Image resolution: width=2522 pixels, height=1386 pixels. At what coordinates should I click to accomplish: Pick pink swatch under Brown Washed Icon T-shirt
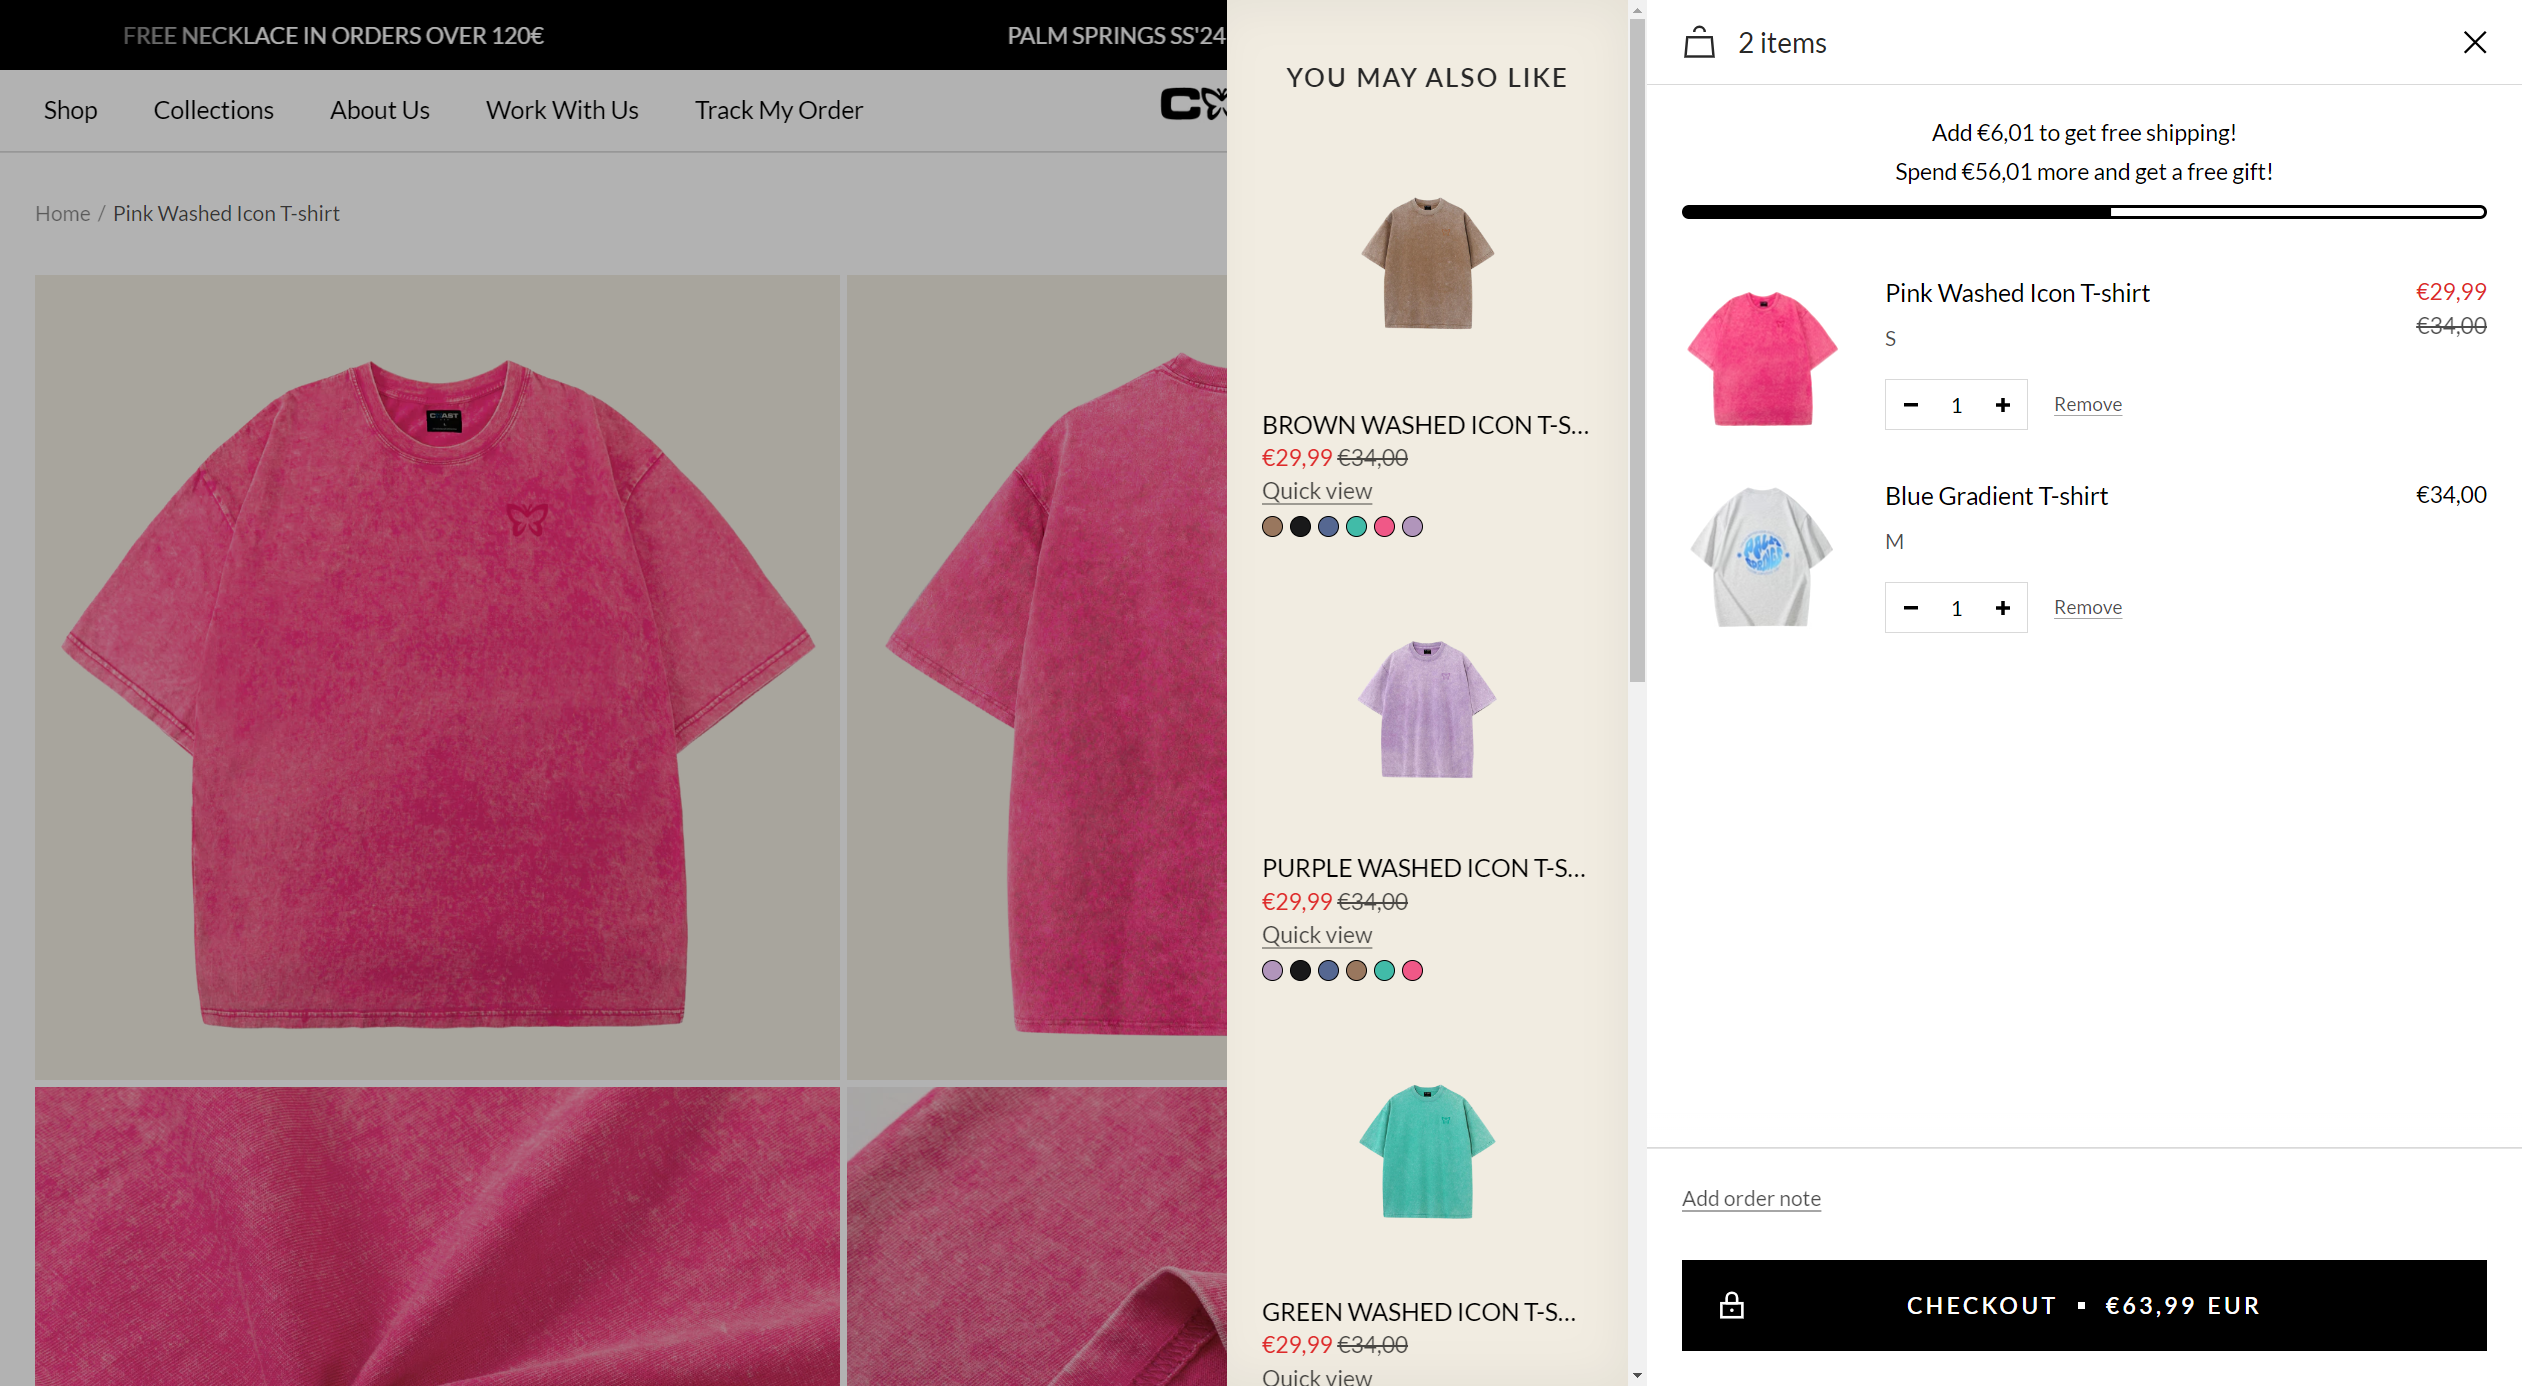[1383, 527]
